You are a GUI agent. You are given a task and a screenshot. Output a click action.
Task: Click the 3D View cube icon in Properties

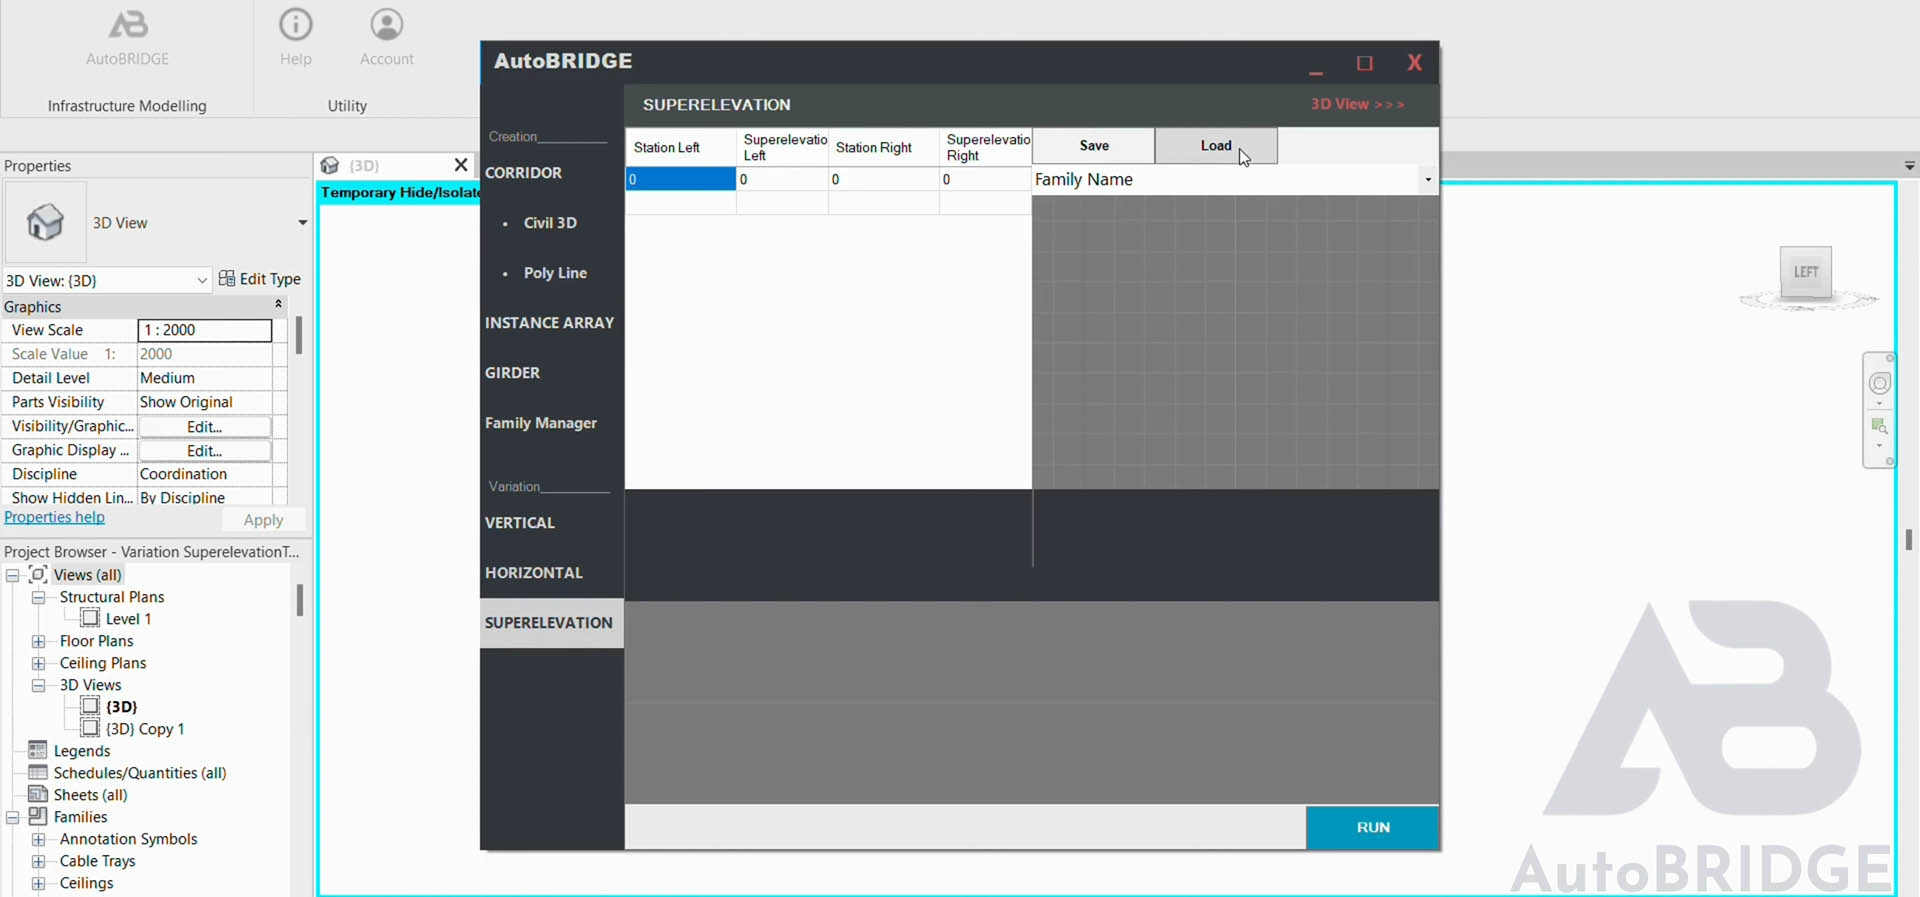coord(45,222)
